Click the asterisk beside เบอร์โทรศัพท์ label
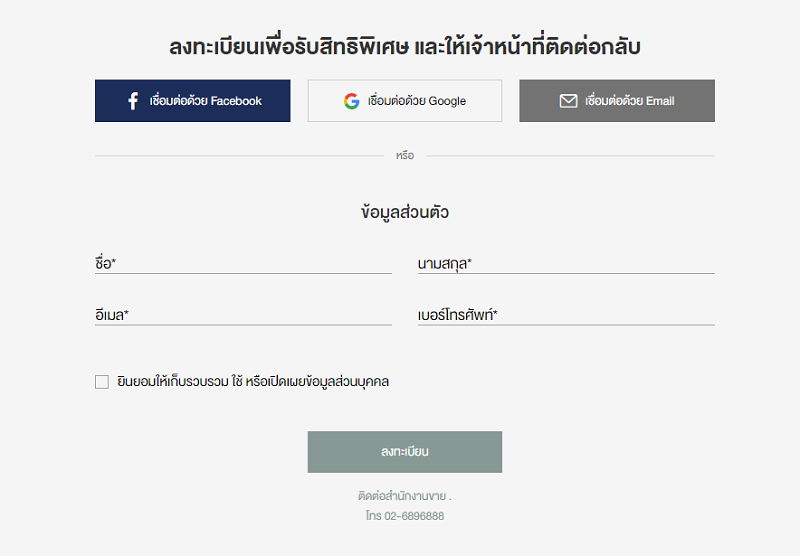 [495, 312]
